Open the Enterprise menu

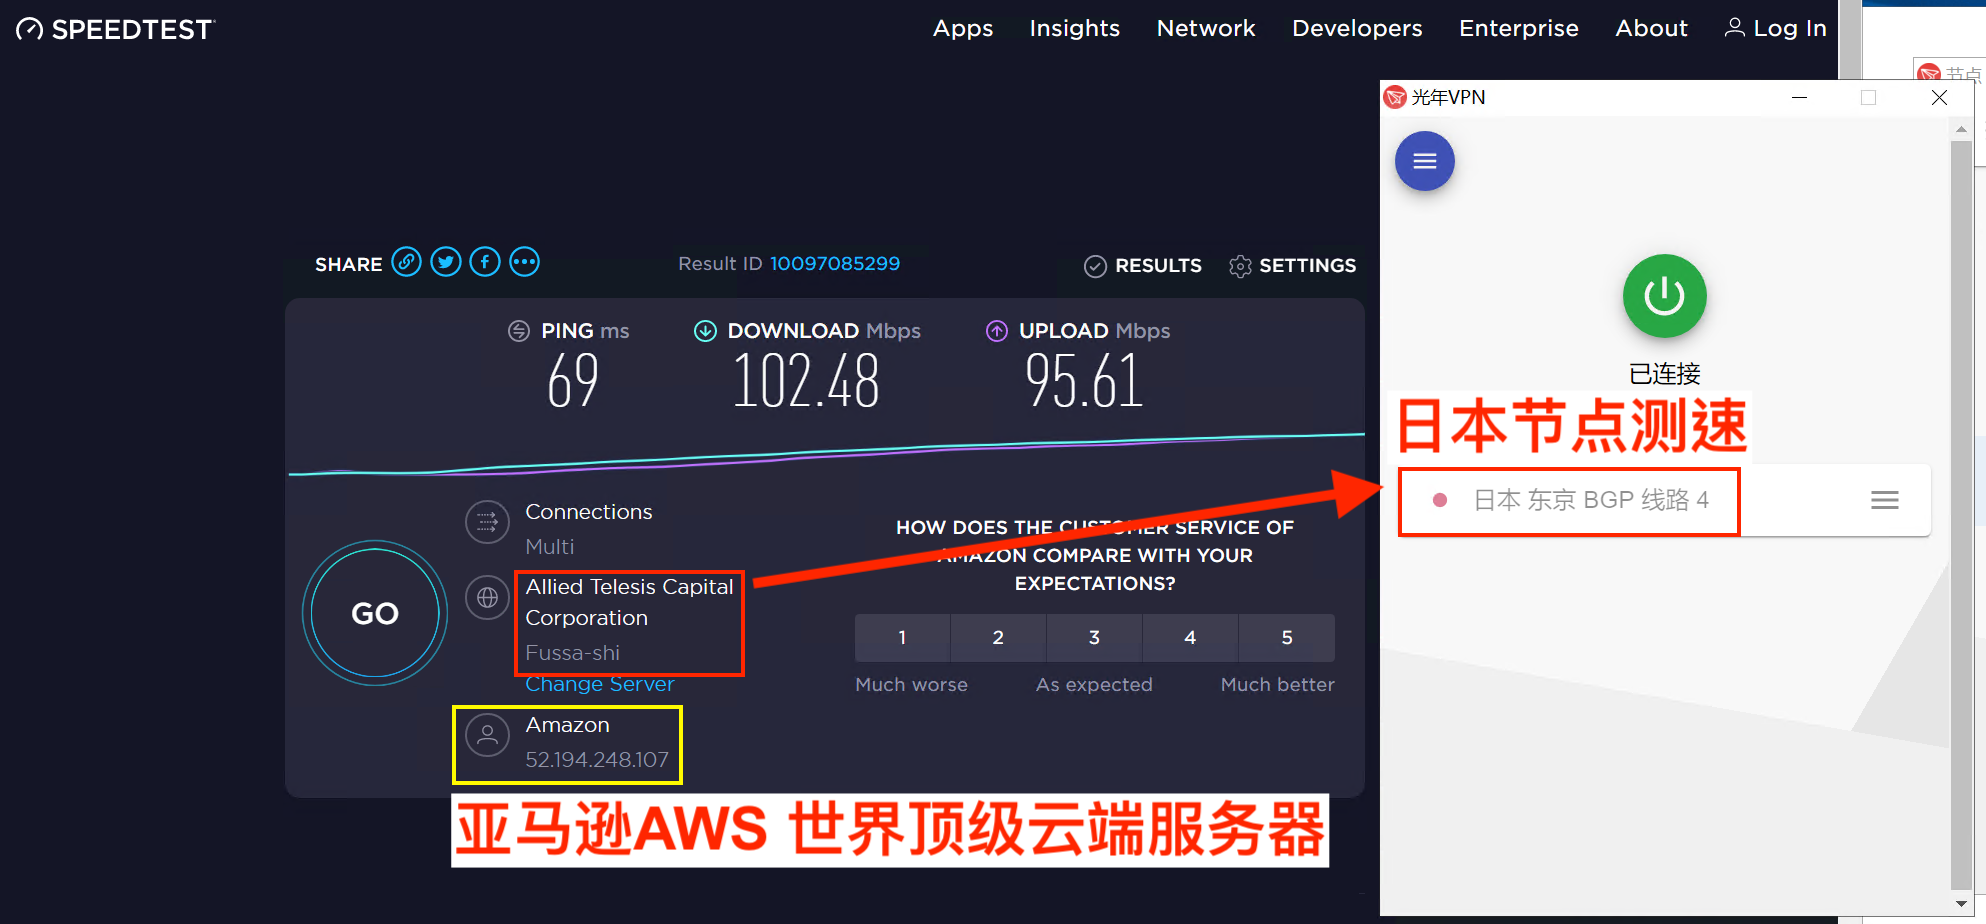tap(1519, 28)
